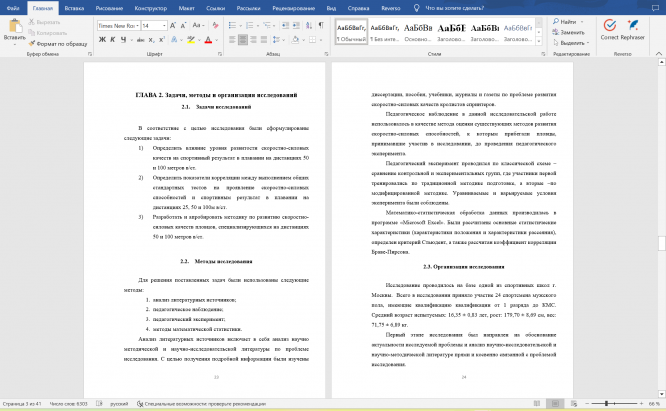Decrease paragraph indent

(285, 26)
